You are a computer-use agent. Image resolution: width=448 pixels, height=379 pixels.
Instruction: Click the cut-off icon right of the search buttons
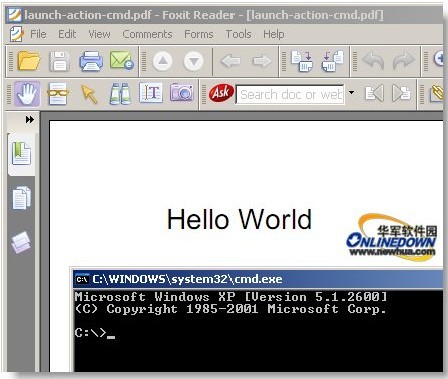(x=437, y=94)
